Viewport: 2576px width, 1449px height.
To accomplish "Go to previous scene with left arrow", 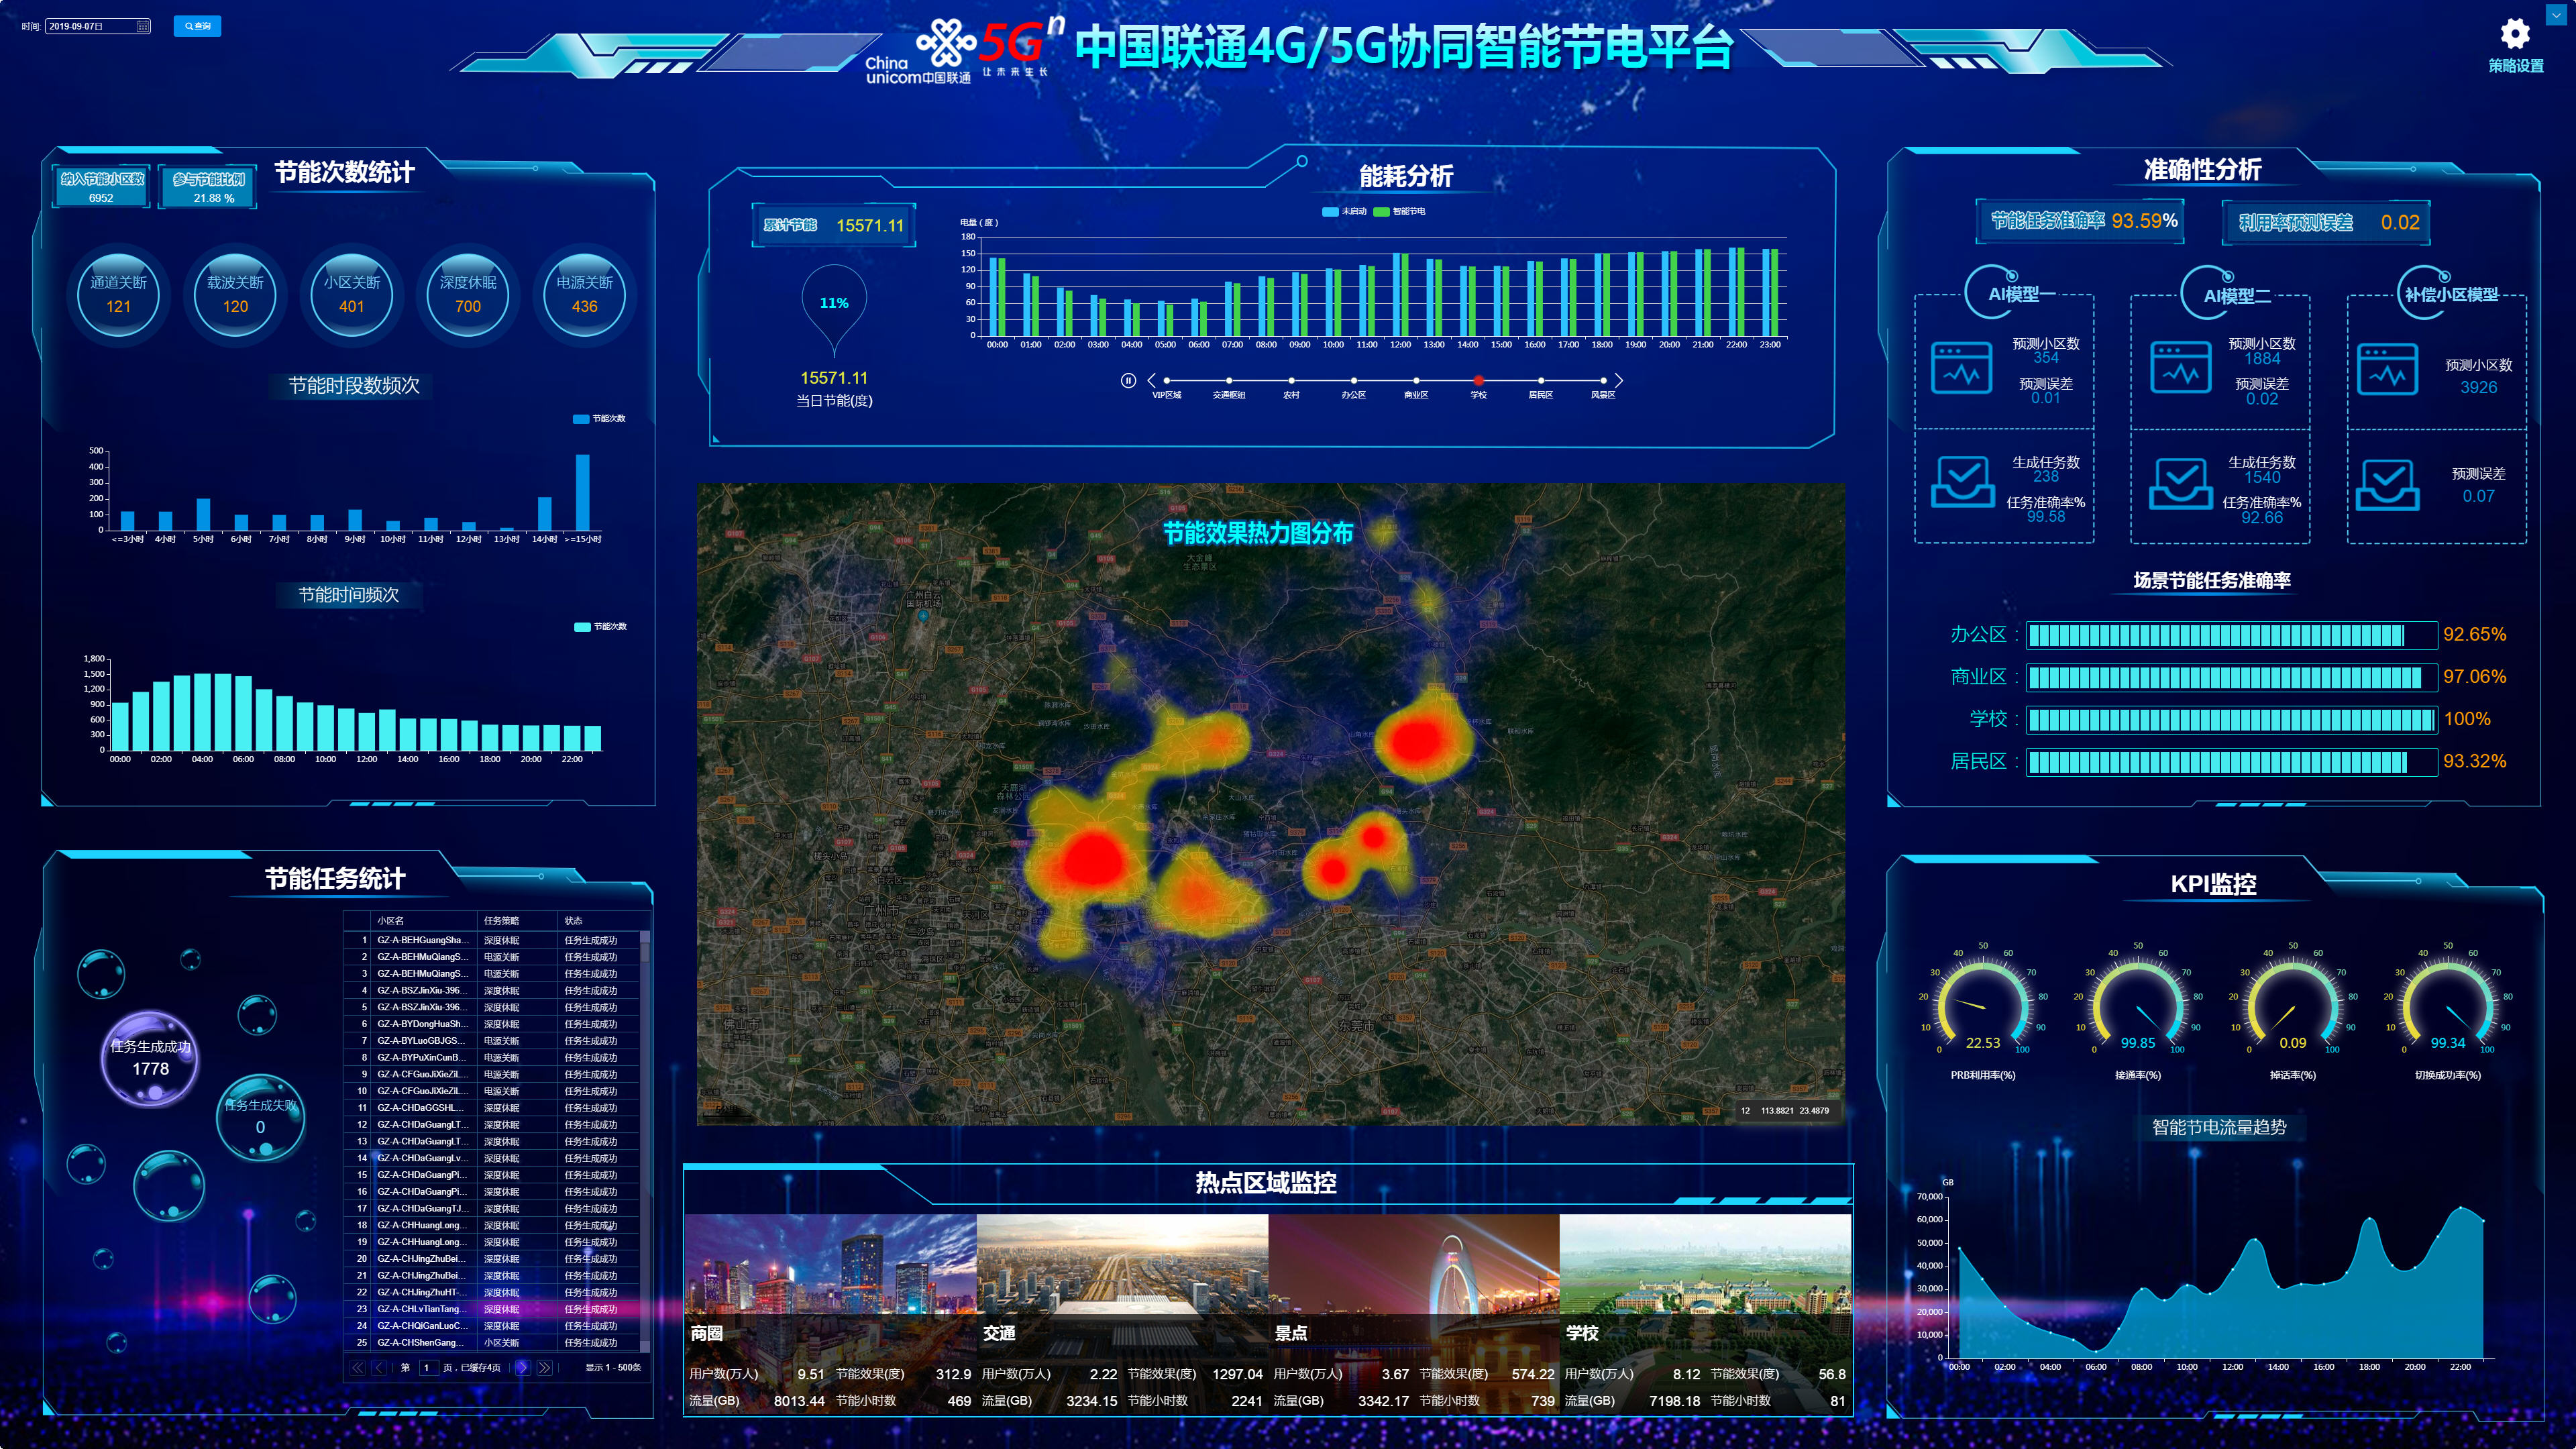I will tap(1151, 380).
